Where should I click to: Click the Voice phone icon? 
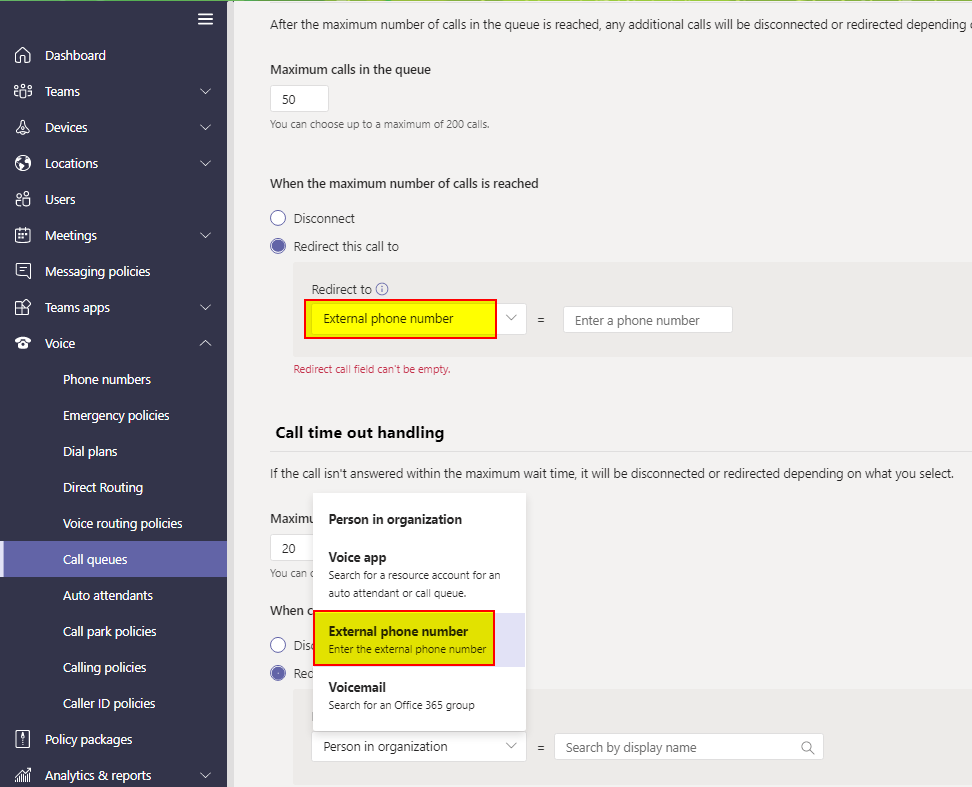(23, 343)
